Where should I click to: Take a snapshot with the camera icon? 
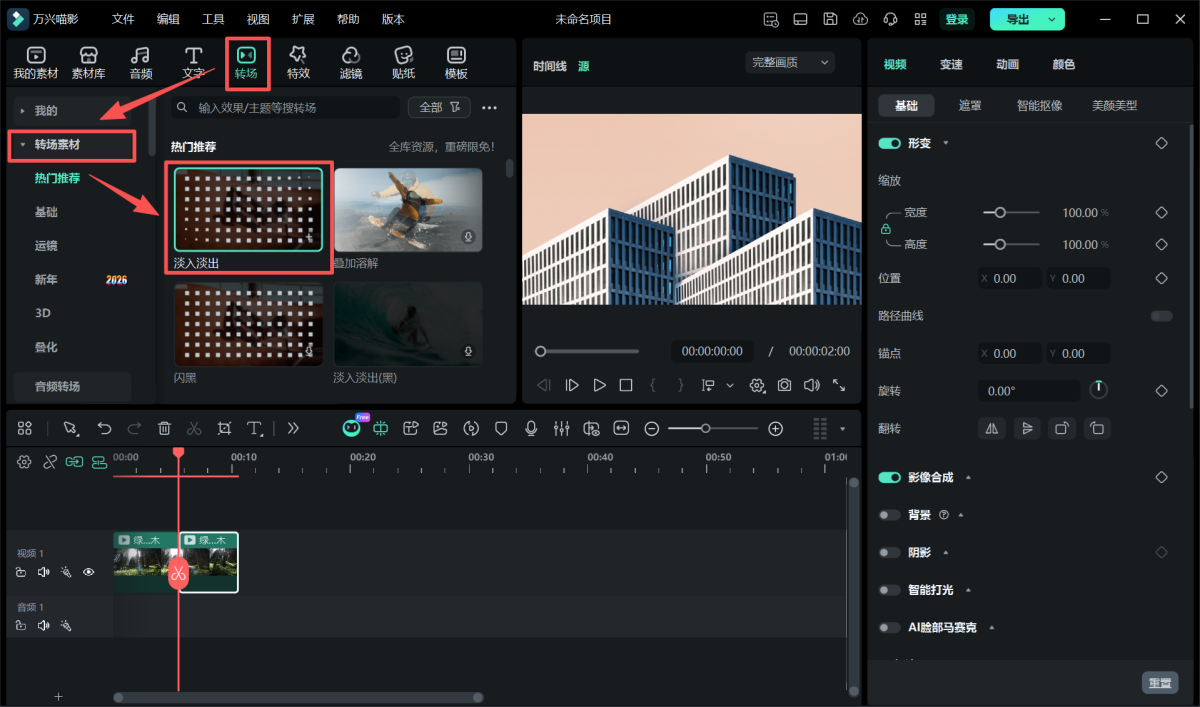(x=785, y=385)
